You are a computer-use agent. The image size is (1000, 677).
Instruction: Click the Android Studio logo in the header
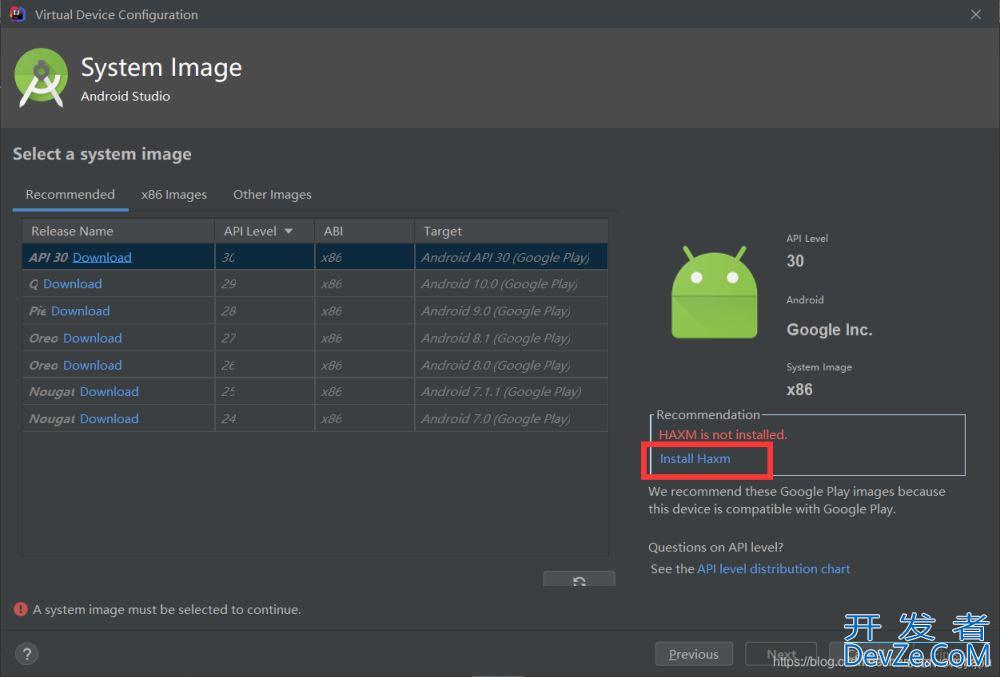click(41, 77)
